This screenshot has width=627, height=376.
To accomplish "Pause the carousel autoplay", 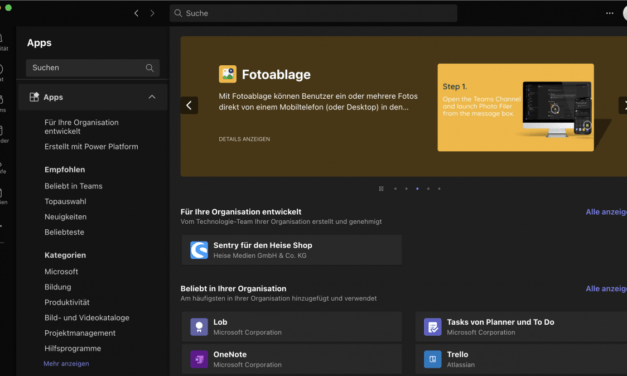I will click(x=381, y=189).
